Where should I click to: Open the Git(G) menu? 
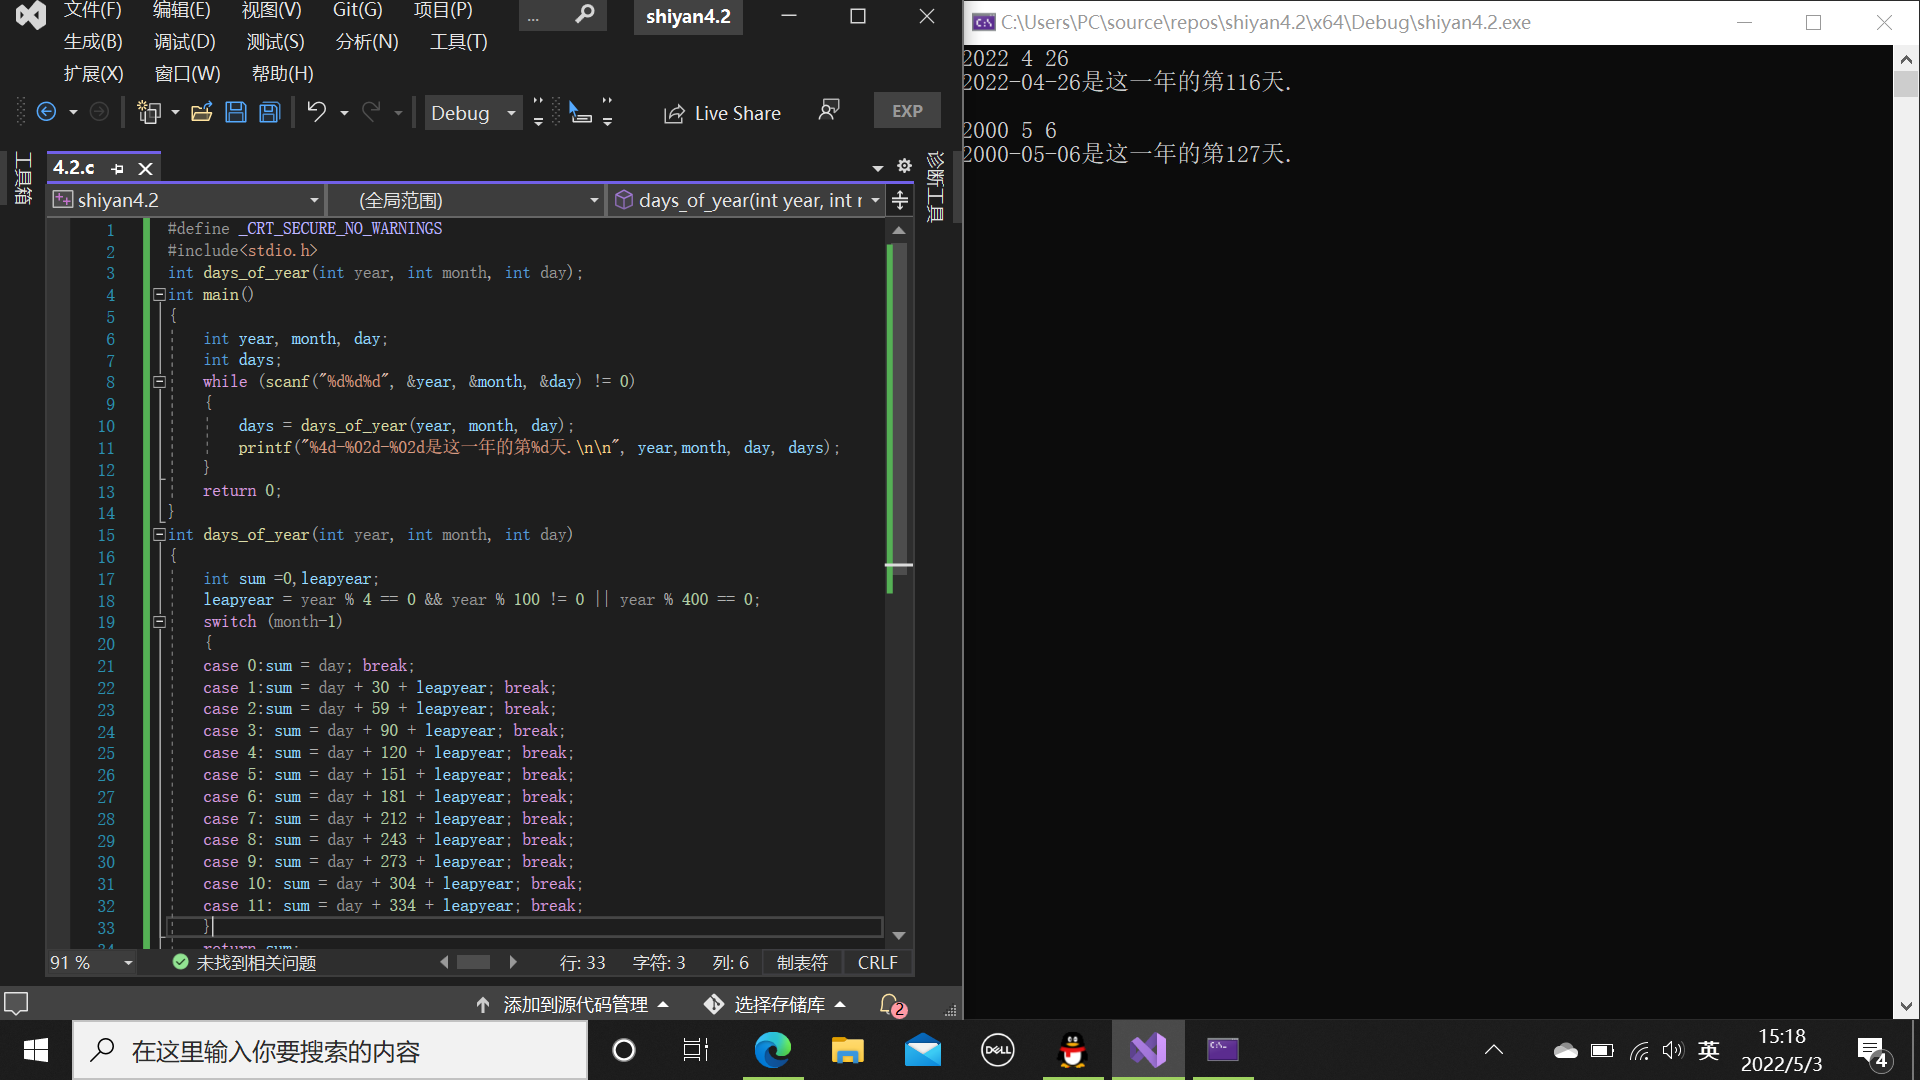357,10
